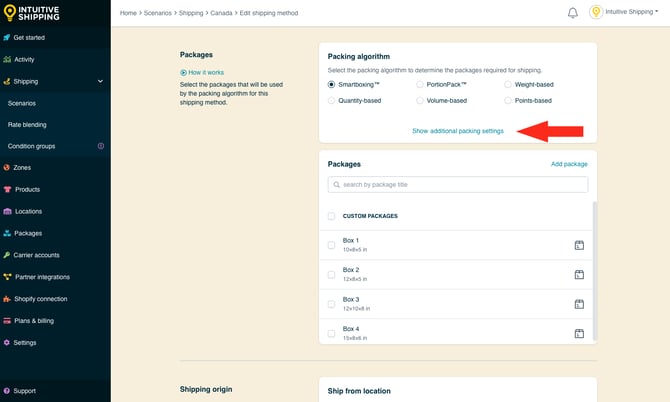This screenshot has height=402, width=670.
Task: Click the Home breadcrumb
Action: point(128,13)
